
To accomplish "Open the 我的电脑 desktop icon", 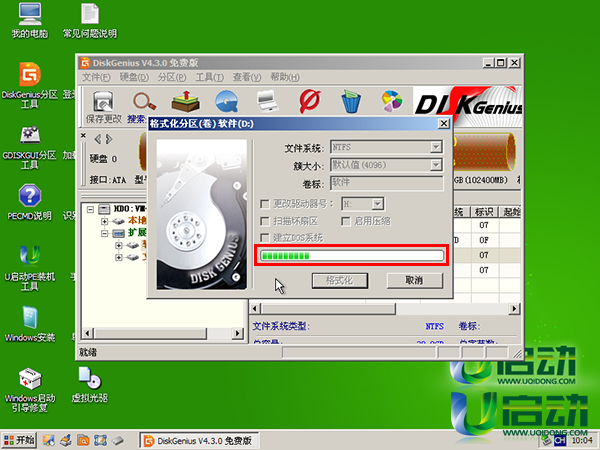I will point(30,20).
